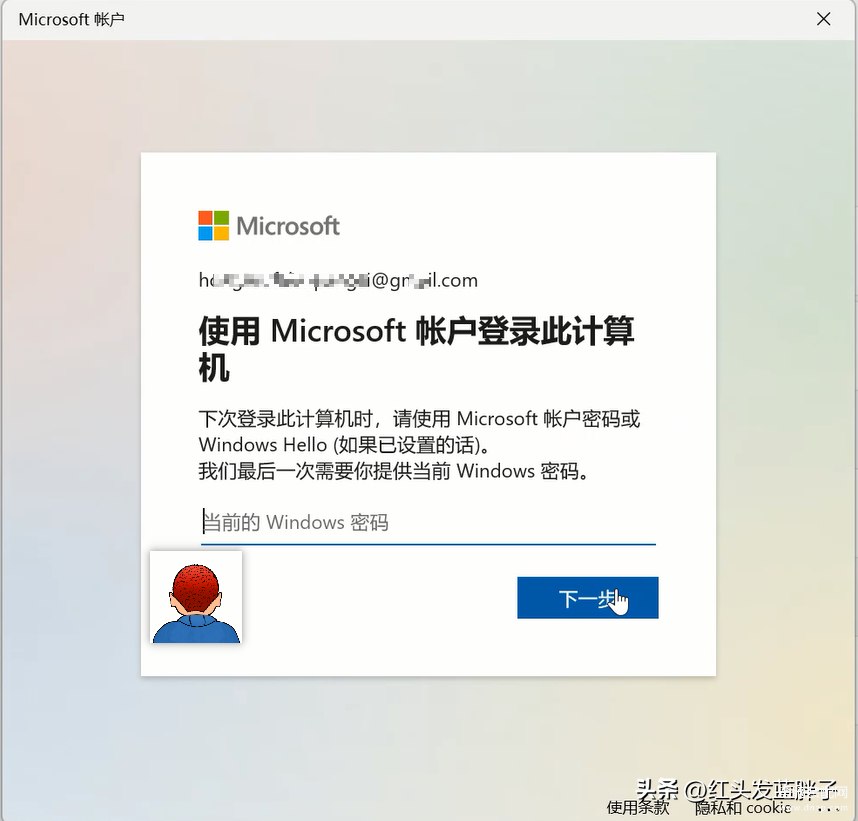The image size is (858, 821).
Task: Click the sentence 我们最后一次需要你提供当前 Windows 密码
Action: tap(393, 471)
